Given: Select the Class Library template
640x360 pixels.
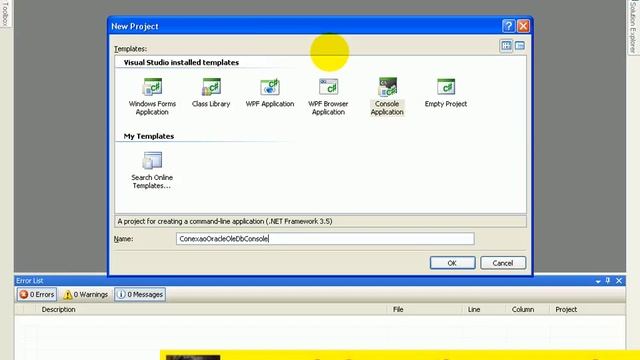Looking at the screenshot, I should pos(211,93).
